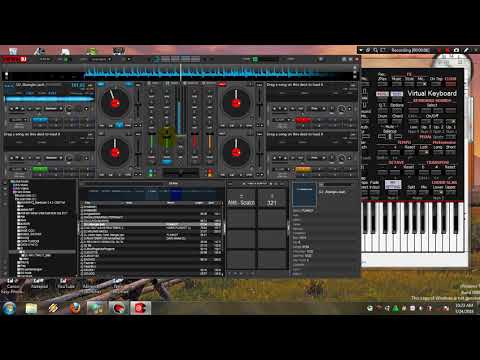Open File Explorer from the taskbar

coord(31,308)
